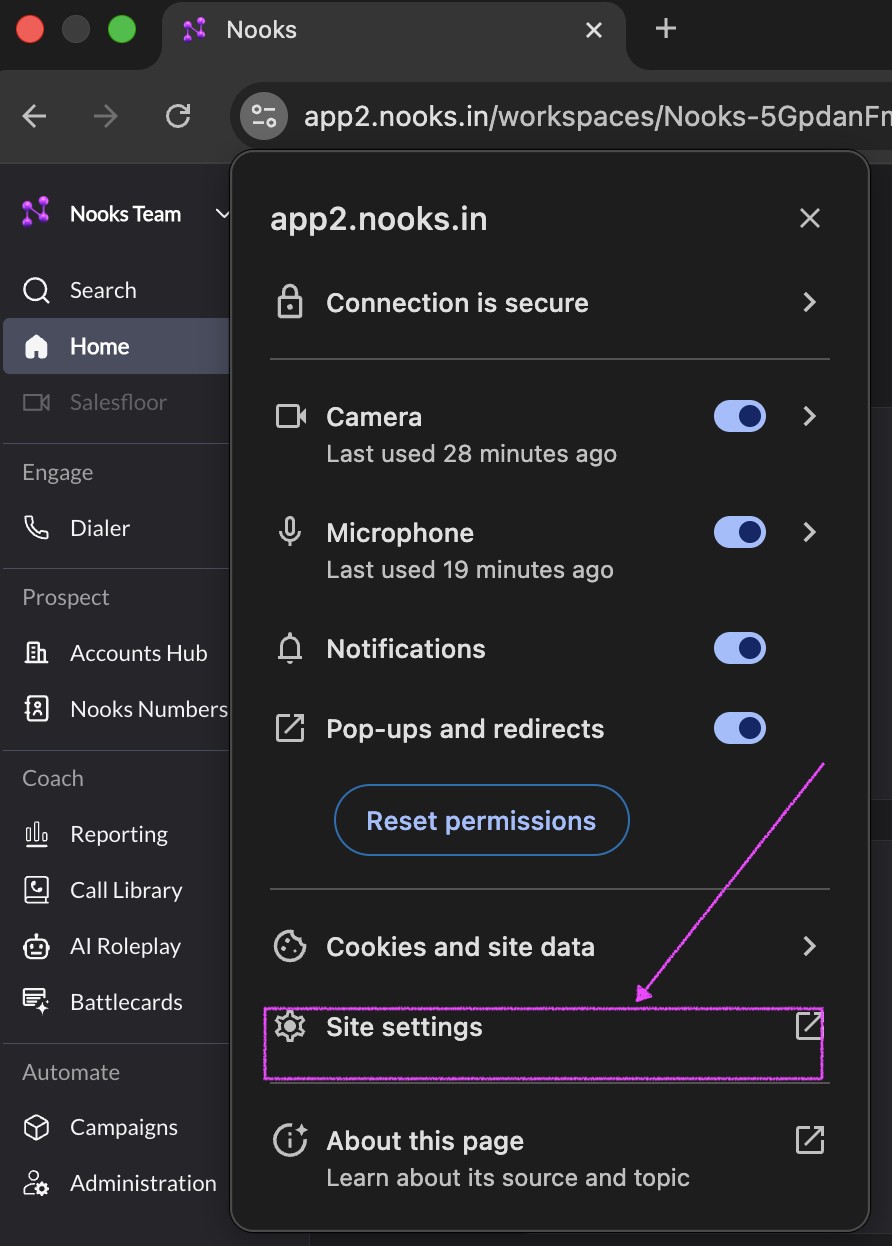Click the Pop-ups and redirects icon
Screen dimensions: 892x1246
pyautogui.click(x=290, y=728)
